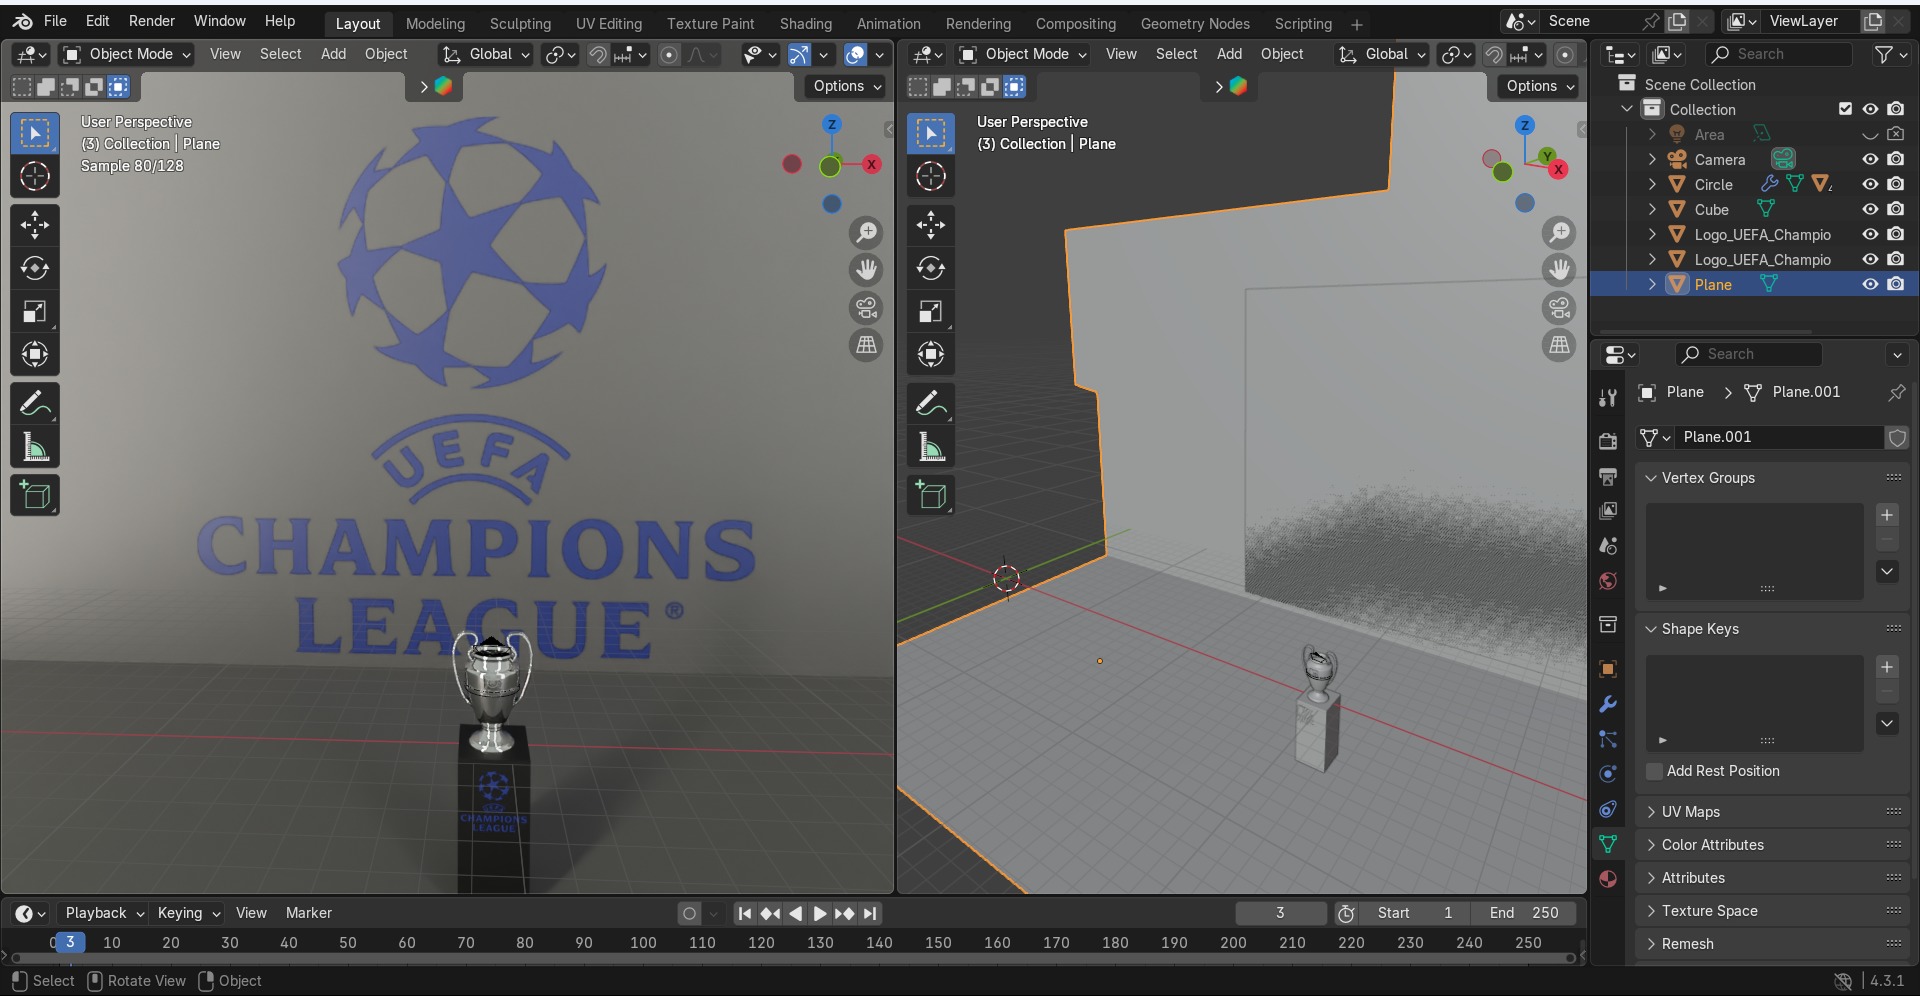This screenshot has height=996, width=1920.
Task: Switch perspective/orthographic in left viewport
Action: click(866, 345)
